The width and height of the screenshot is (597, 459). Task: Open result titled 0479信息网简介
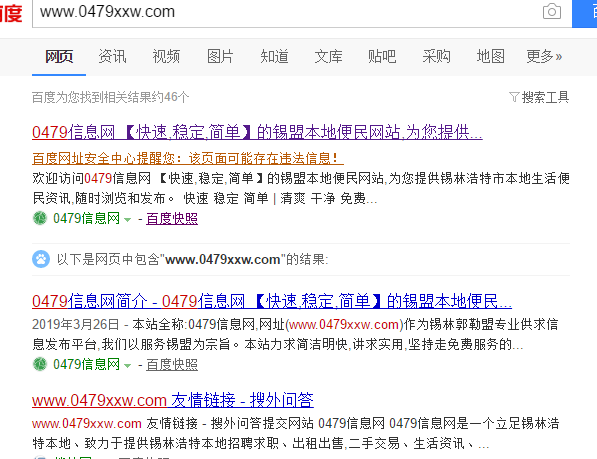tap(272, 301)
